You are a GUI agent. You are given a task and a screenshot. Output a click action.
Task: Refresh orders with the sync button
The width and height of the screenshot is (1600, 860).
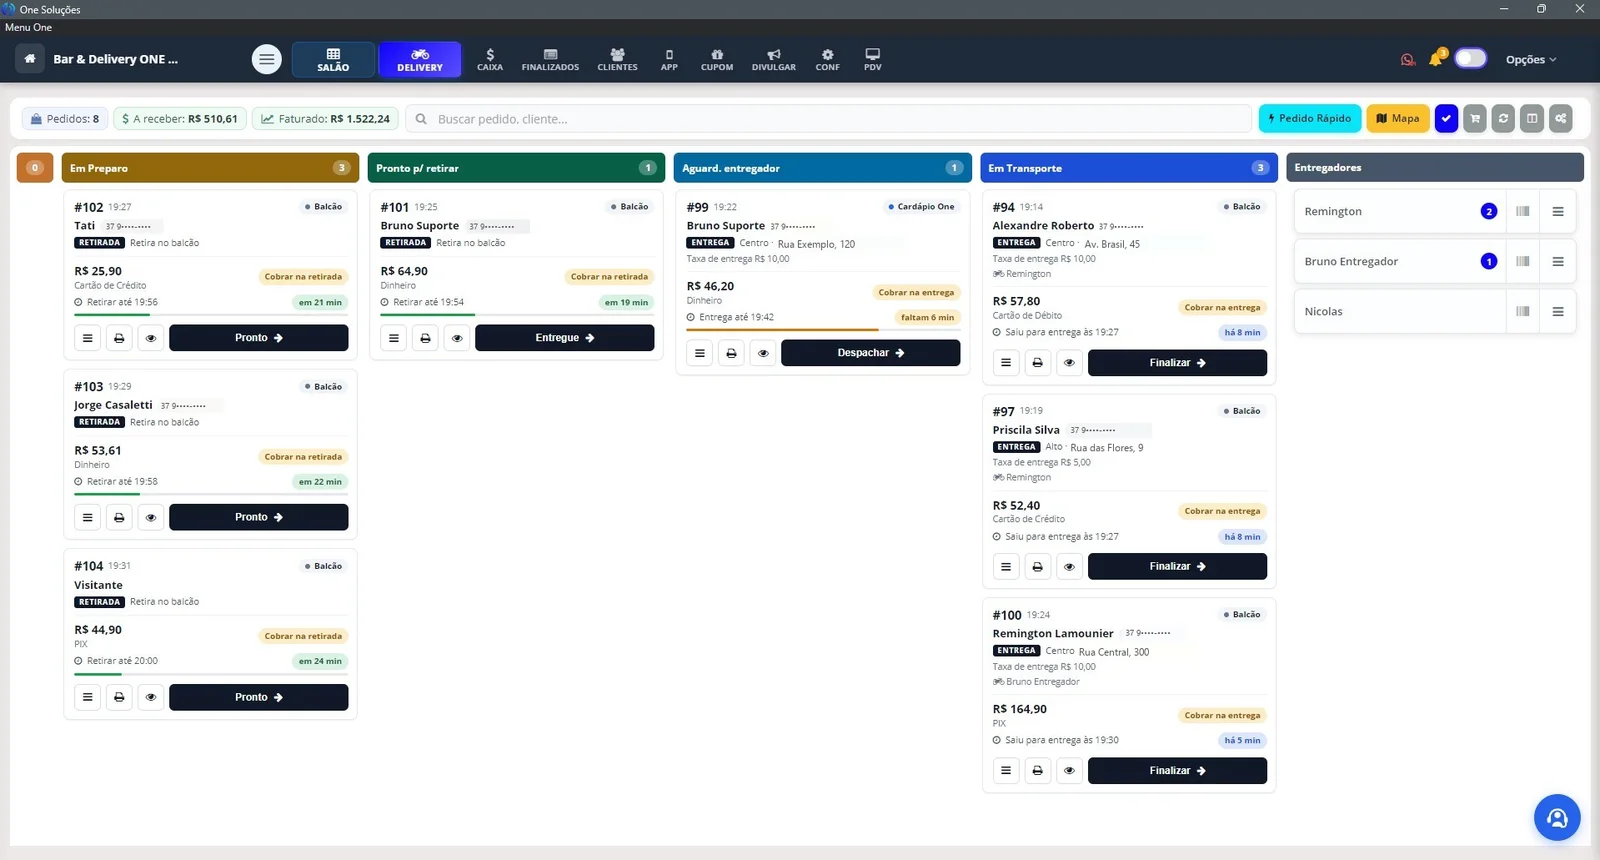[x=1503, y=118]
